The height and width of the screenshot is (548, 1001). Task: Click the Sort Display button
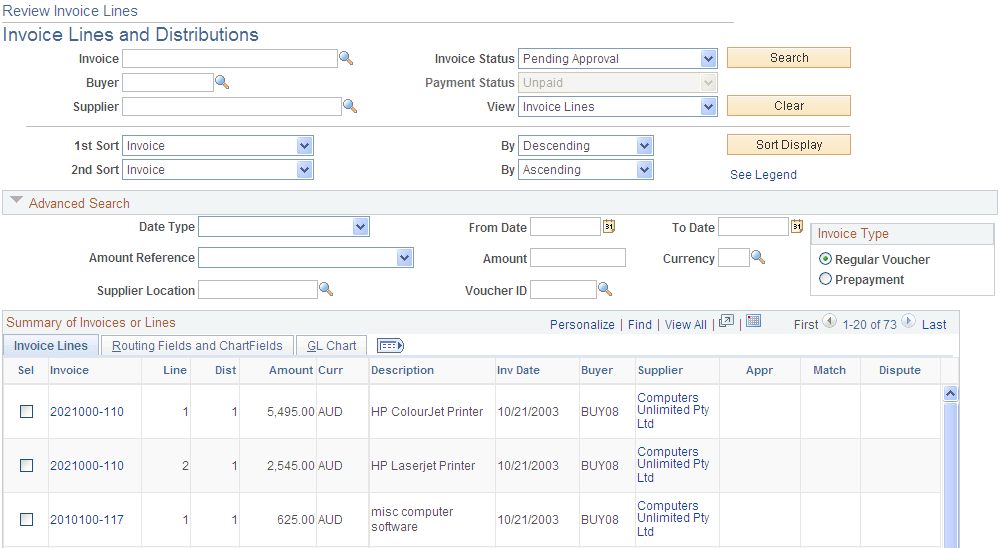[788, 145]
